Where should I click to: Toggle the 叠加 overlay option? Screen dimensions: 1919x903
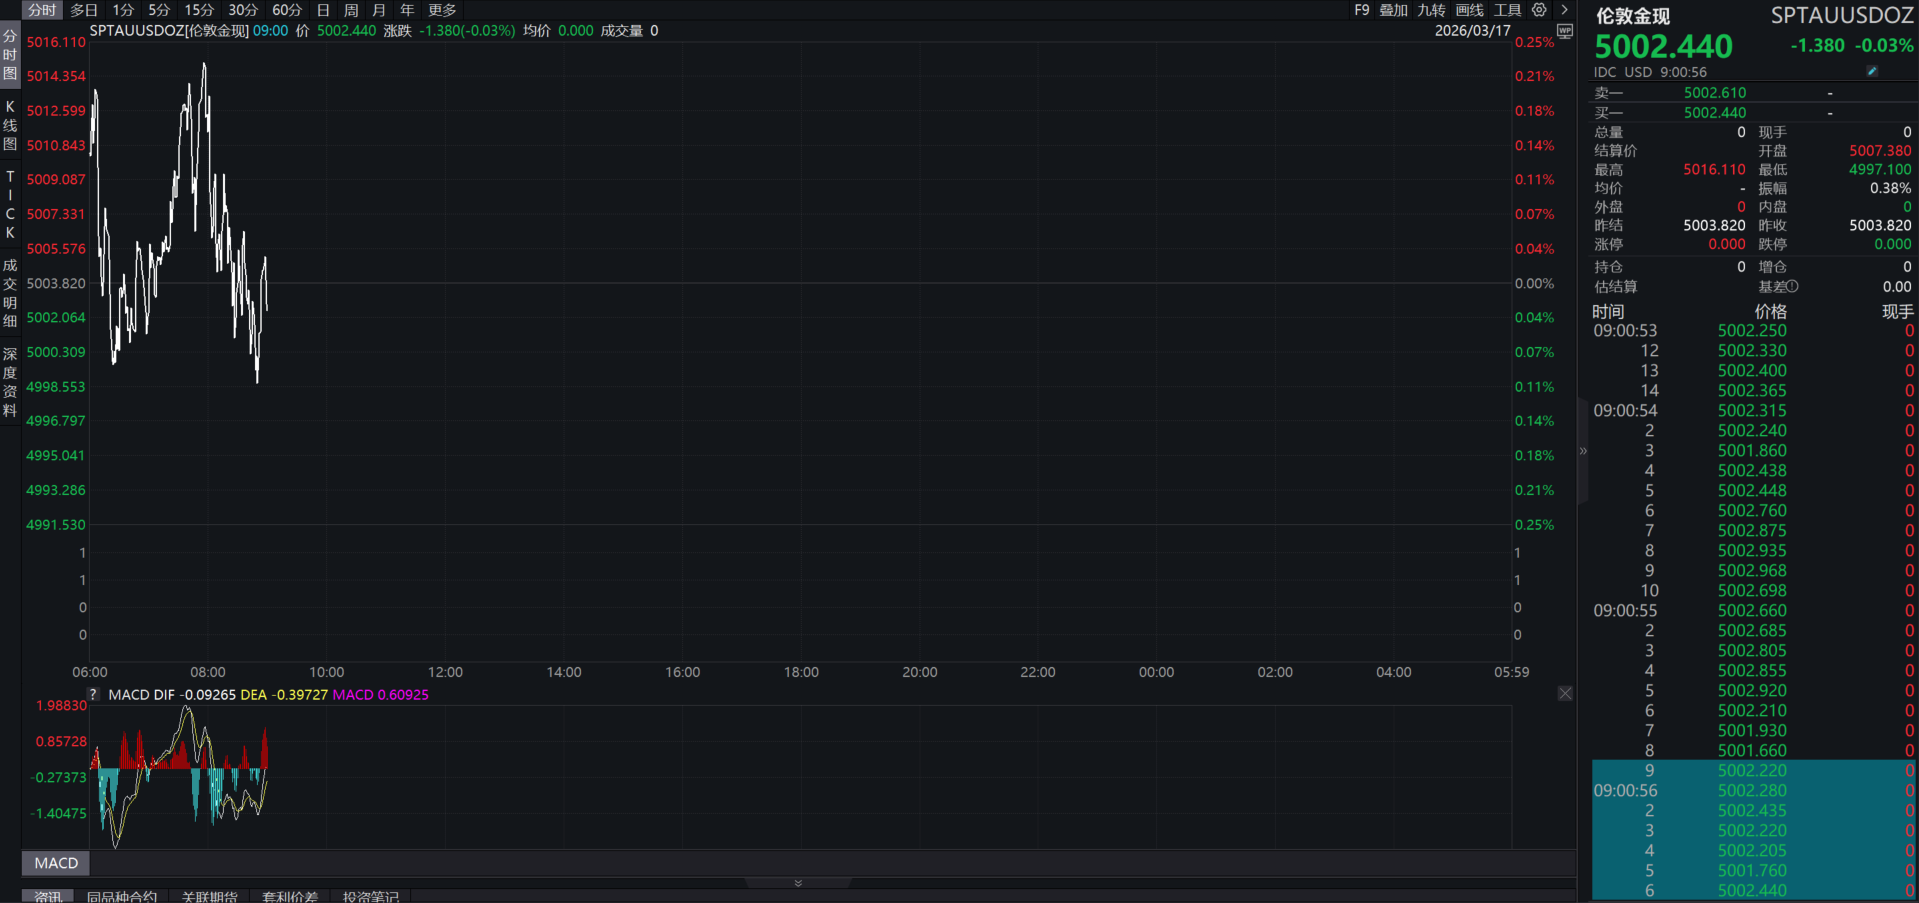(x=1393, y=10)
